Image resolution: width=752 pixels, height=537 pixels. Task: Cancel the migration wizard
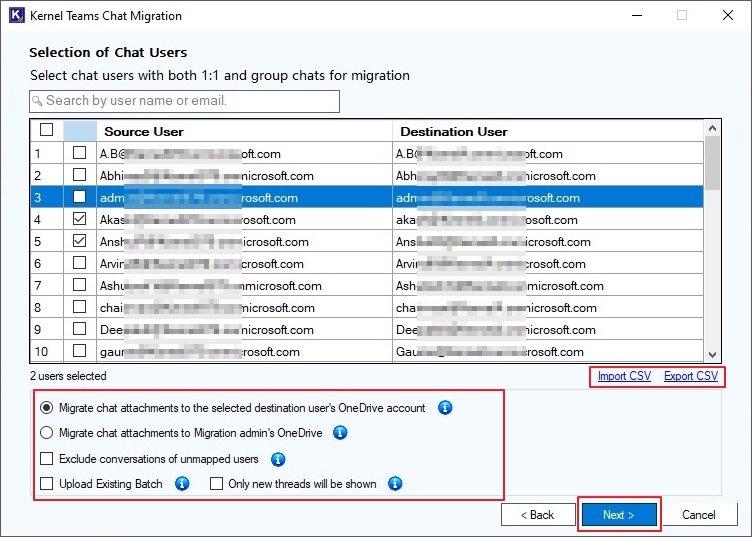pyautogui.click(x=699, y=514)
